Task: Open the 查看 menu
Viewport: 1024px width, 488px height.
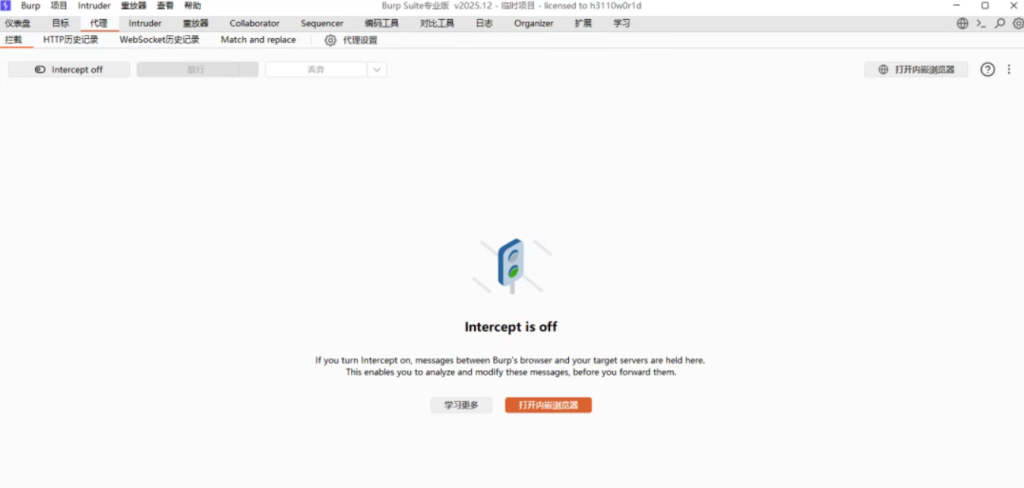Action: (165, 6)
